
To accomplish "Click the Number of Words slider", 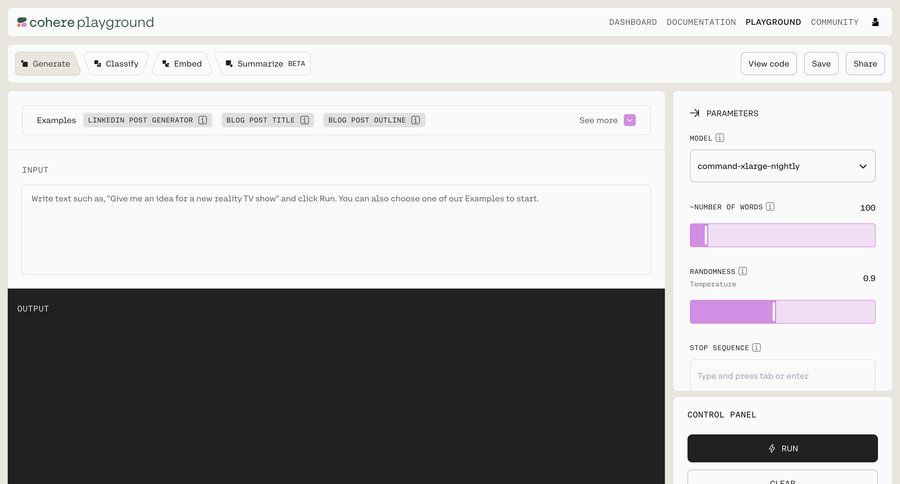I will click(x=782, y=235).
